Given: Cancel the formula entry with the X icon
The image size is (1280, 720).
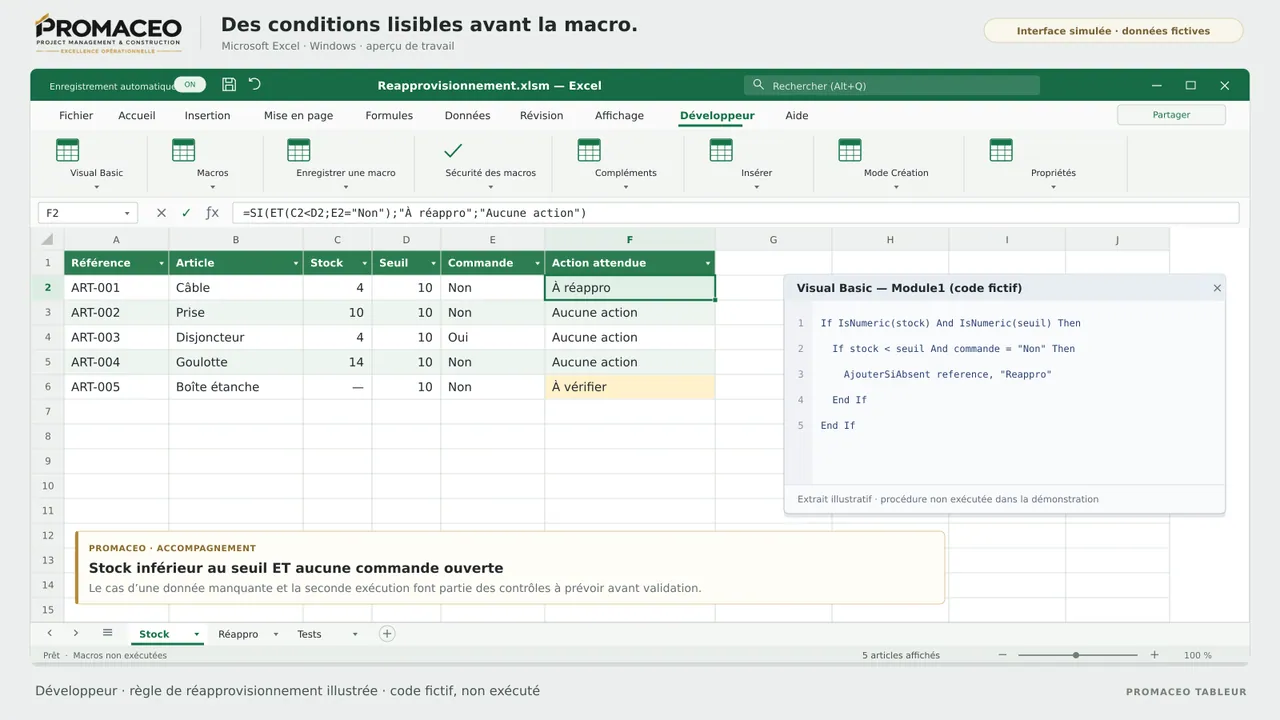Looking at the screenshot, I should [x=161, y=213].
